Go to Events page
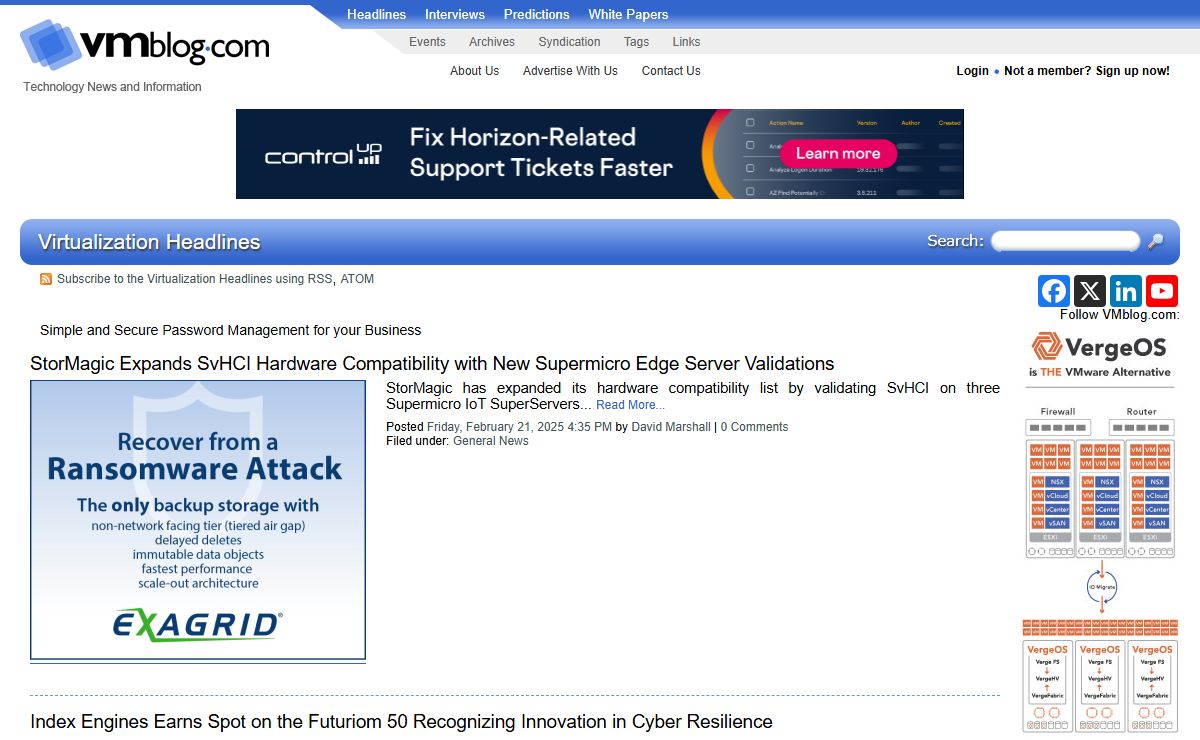 click(x=427, y=42)
